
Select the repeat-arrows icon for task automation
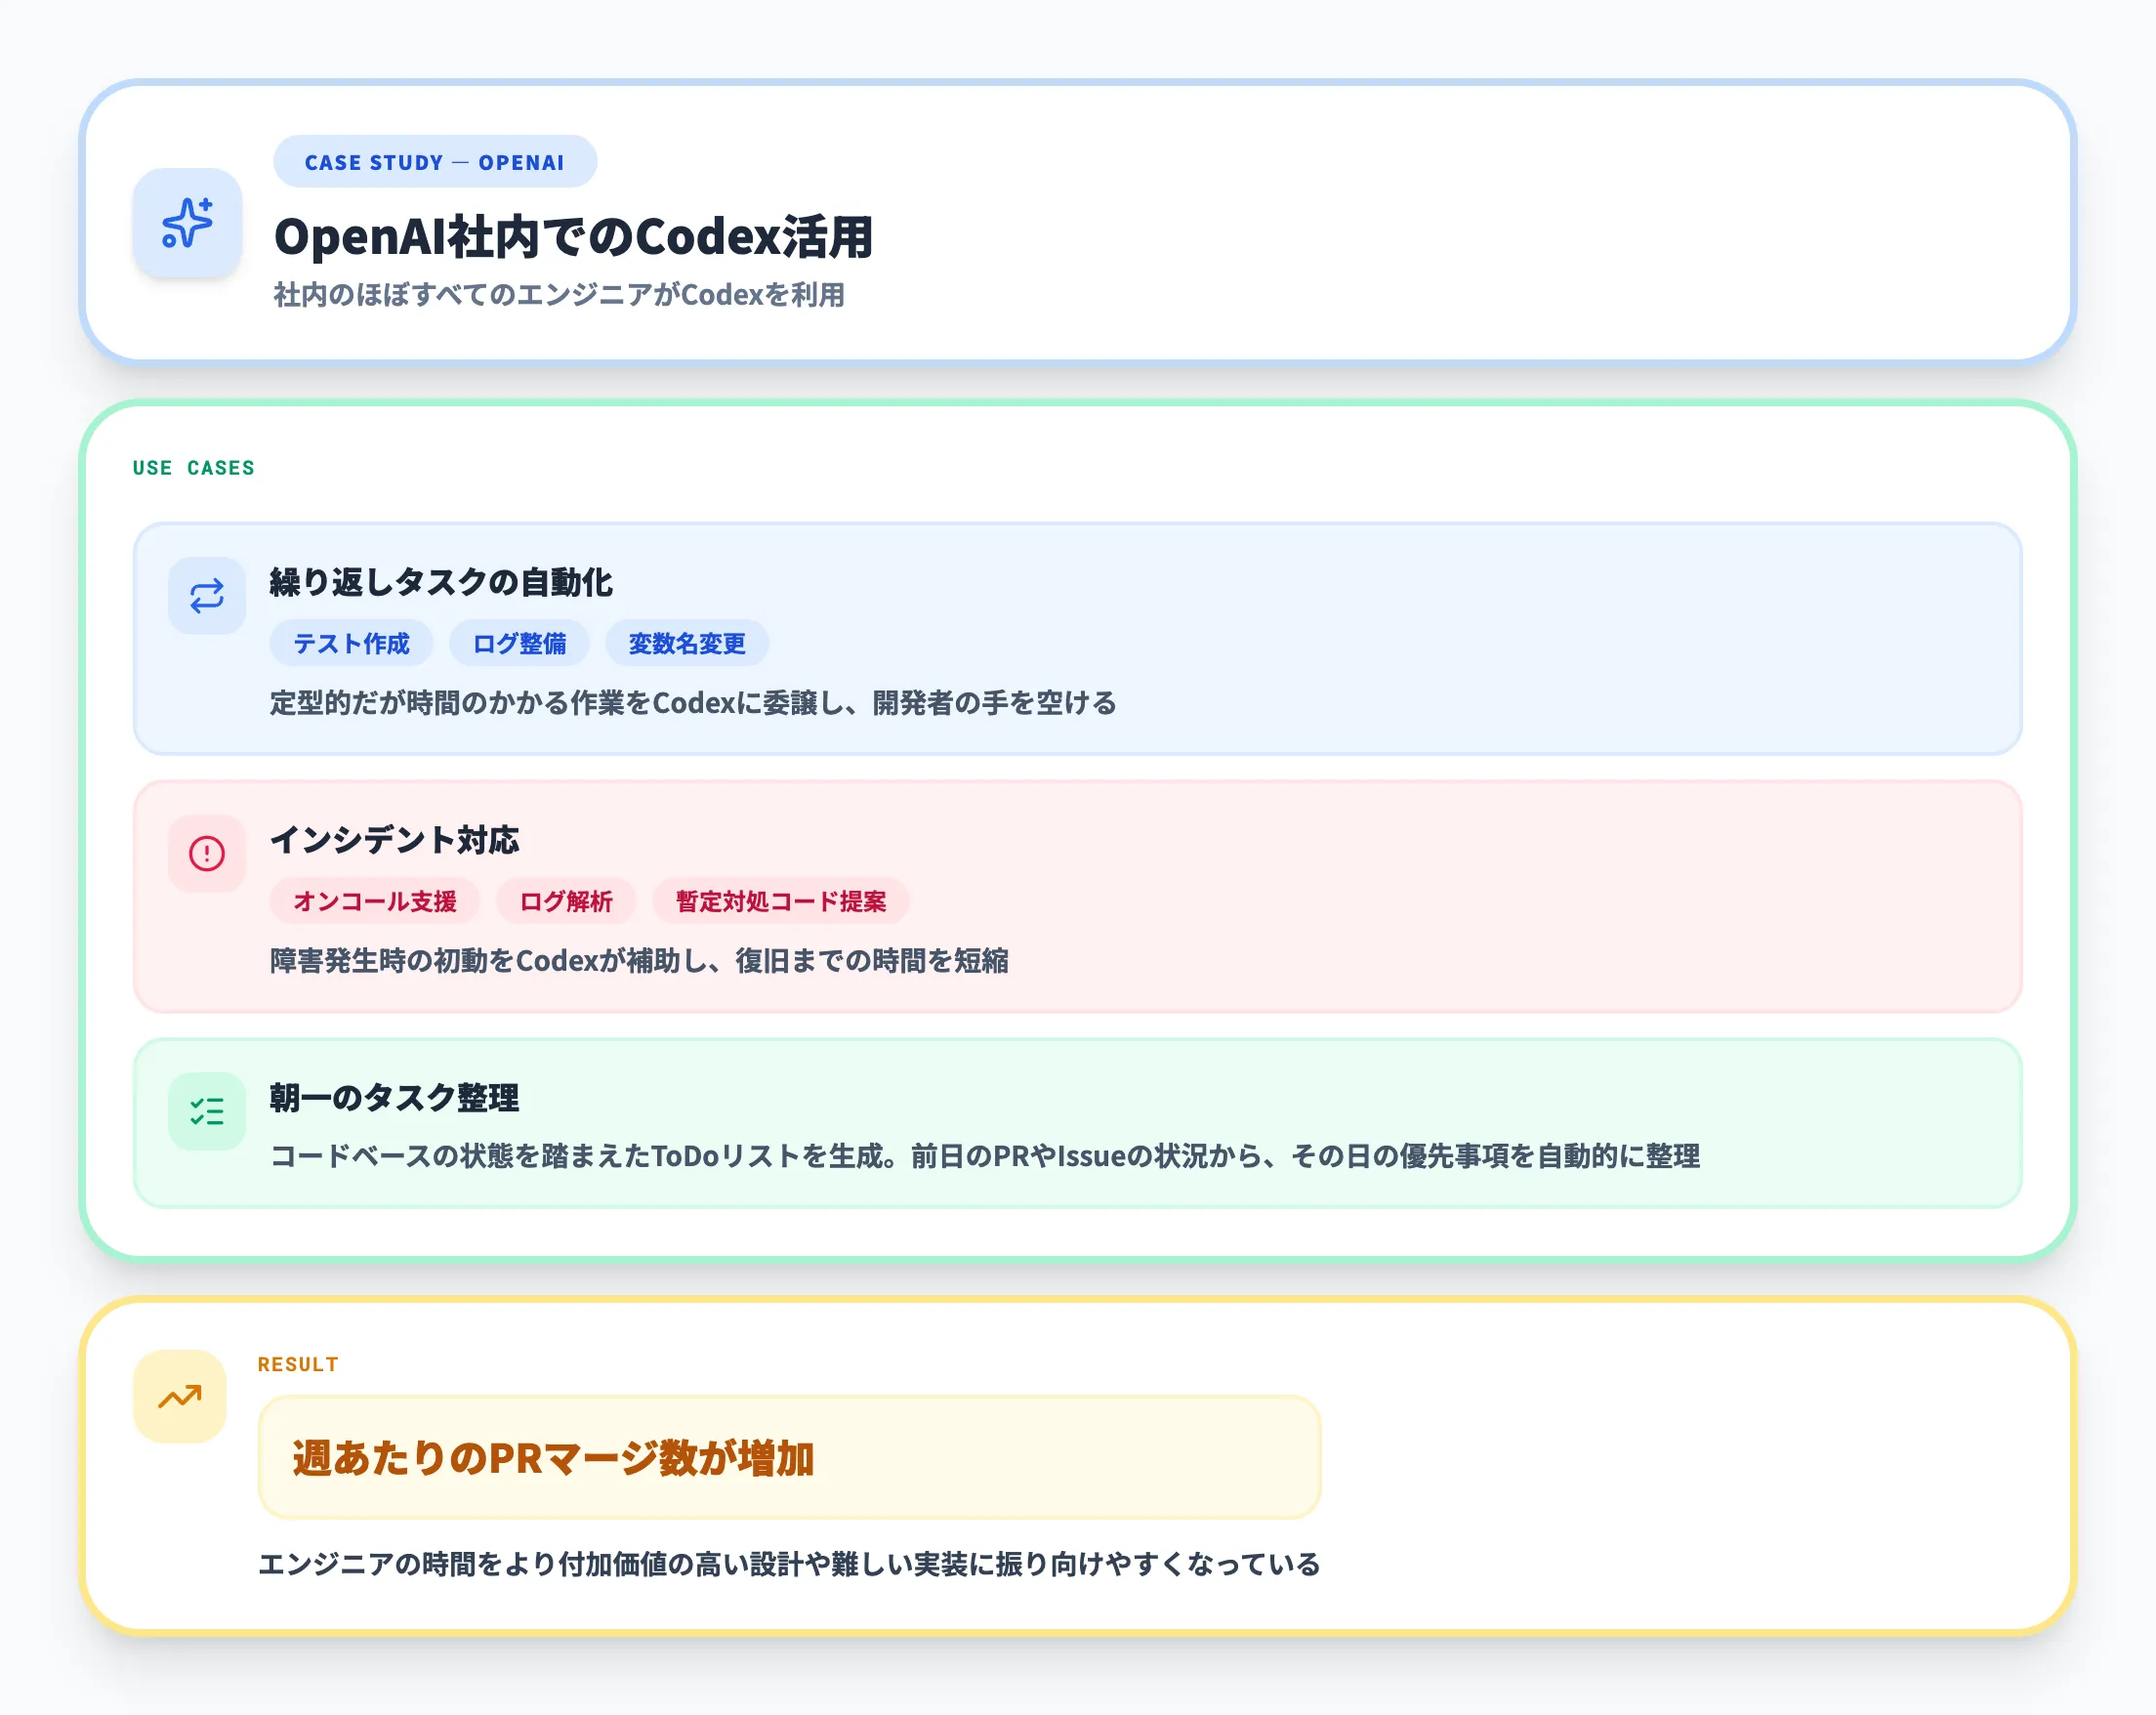[x=207, y=594]
